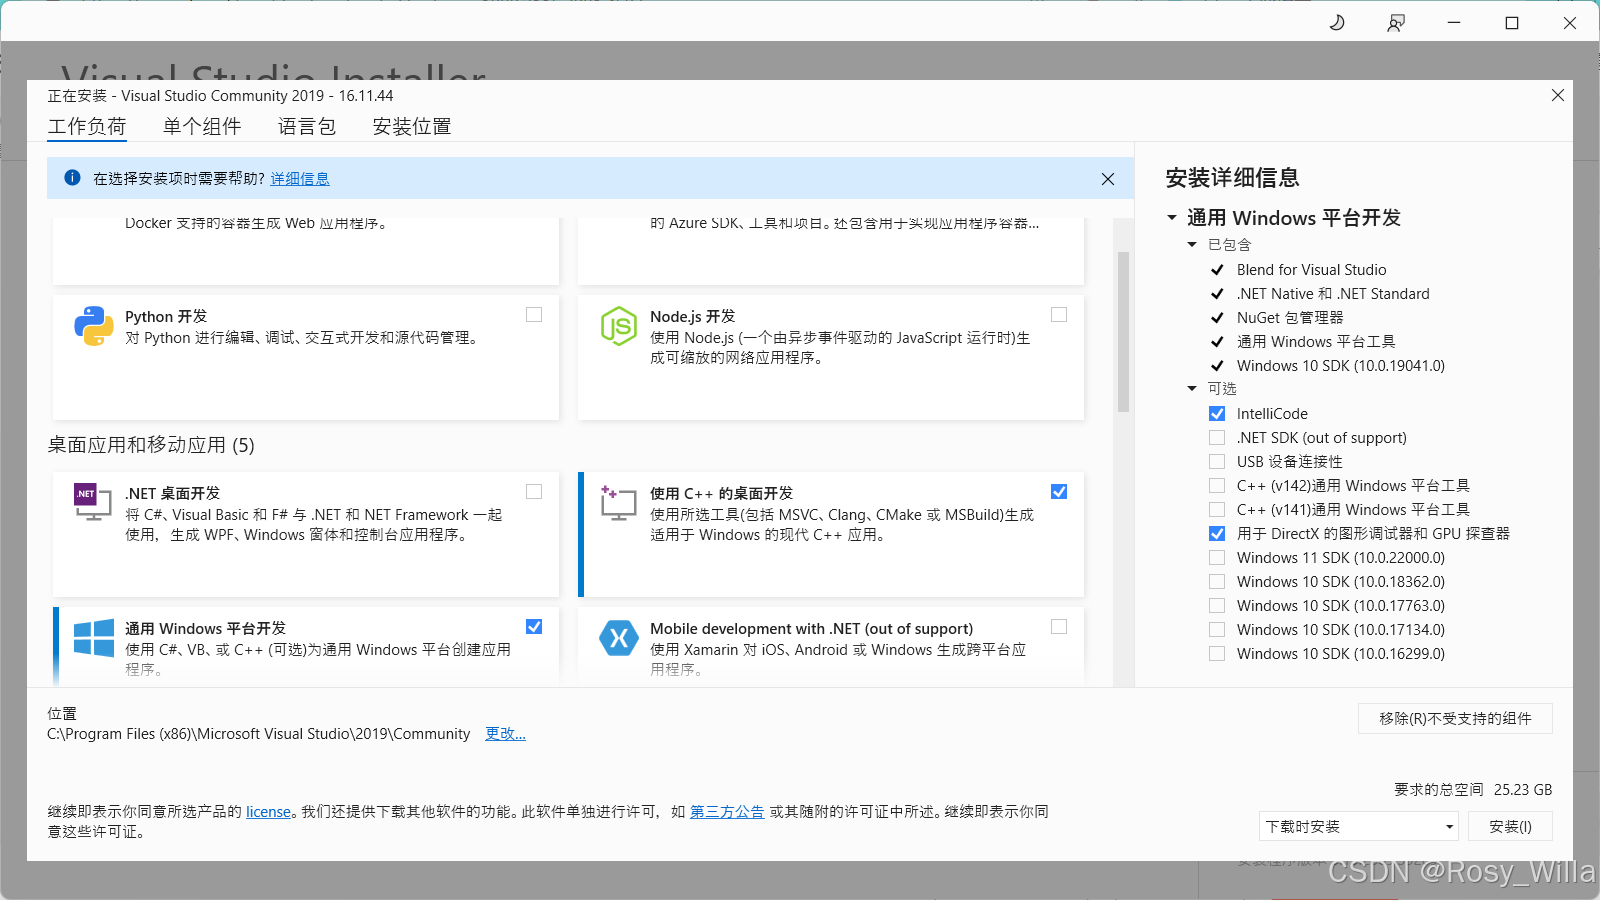Uncheck 通用 Windows 平台开发 workload
This screenshot has height=900, width=1600.
(534, 627)
